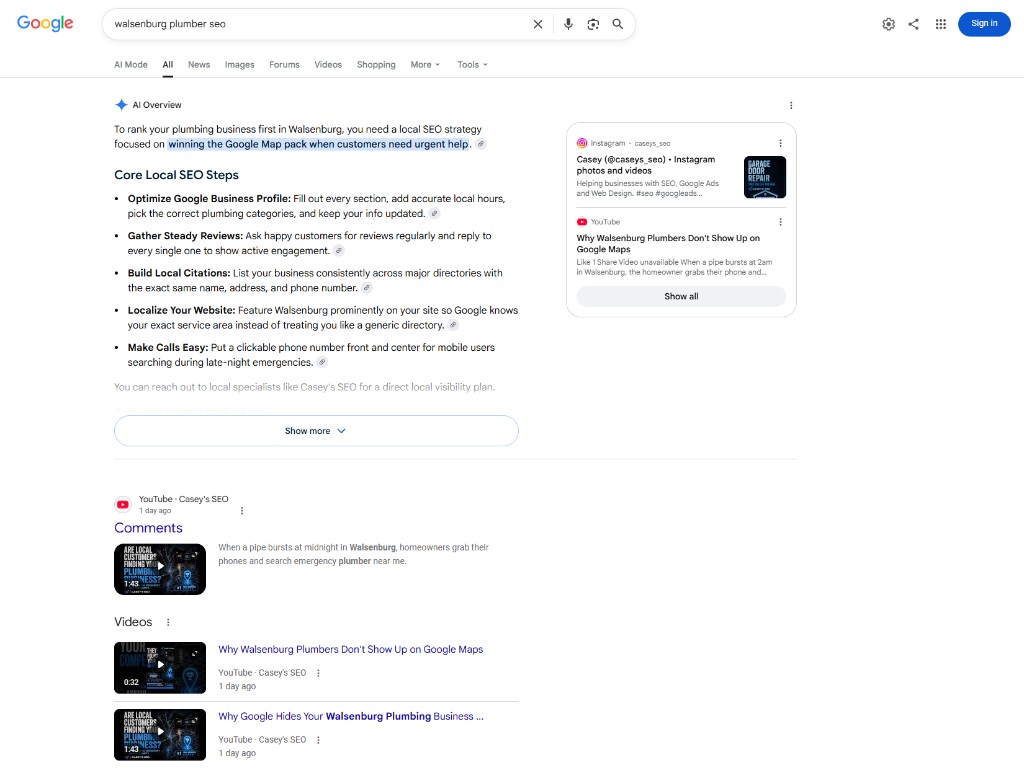The width and height of the screenshot is (1024, 768).
Task: Open source link icon after Make Calls Easy
Action: 322,362
